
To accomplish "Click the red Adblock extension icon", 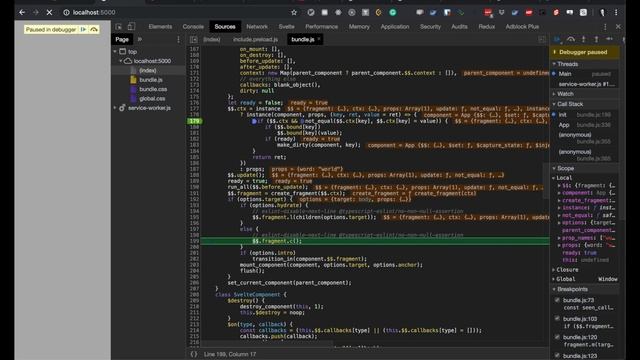I will click(x=488, y=13).
